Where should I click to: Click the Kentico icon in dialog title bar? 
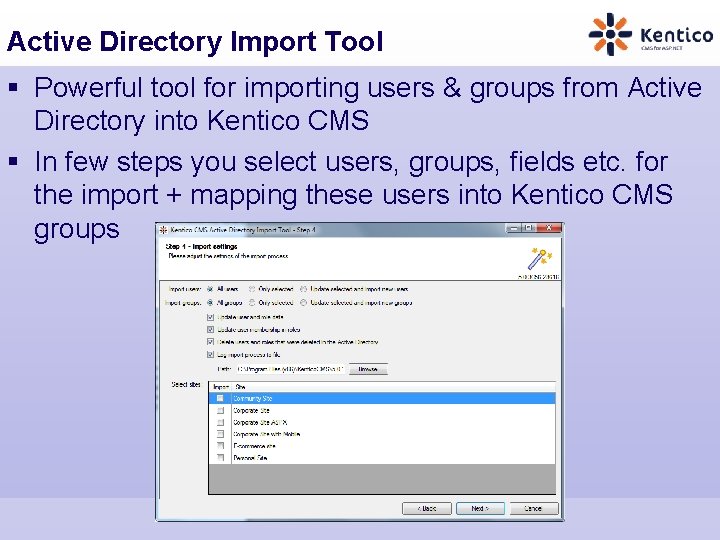163,230
